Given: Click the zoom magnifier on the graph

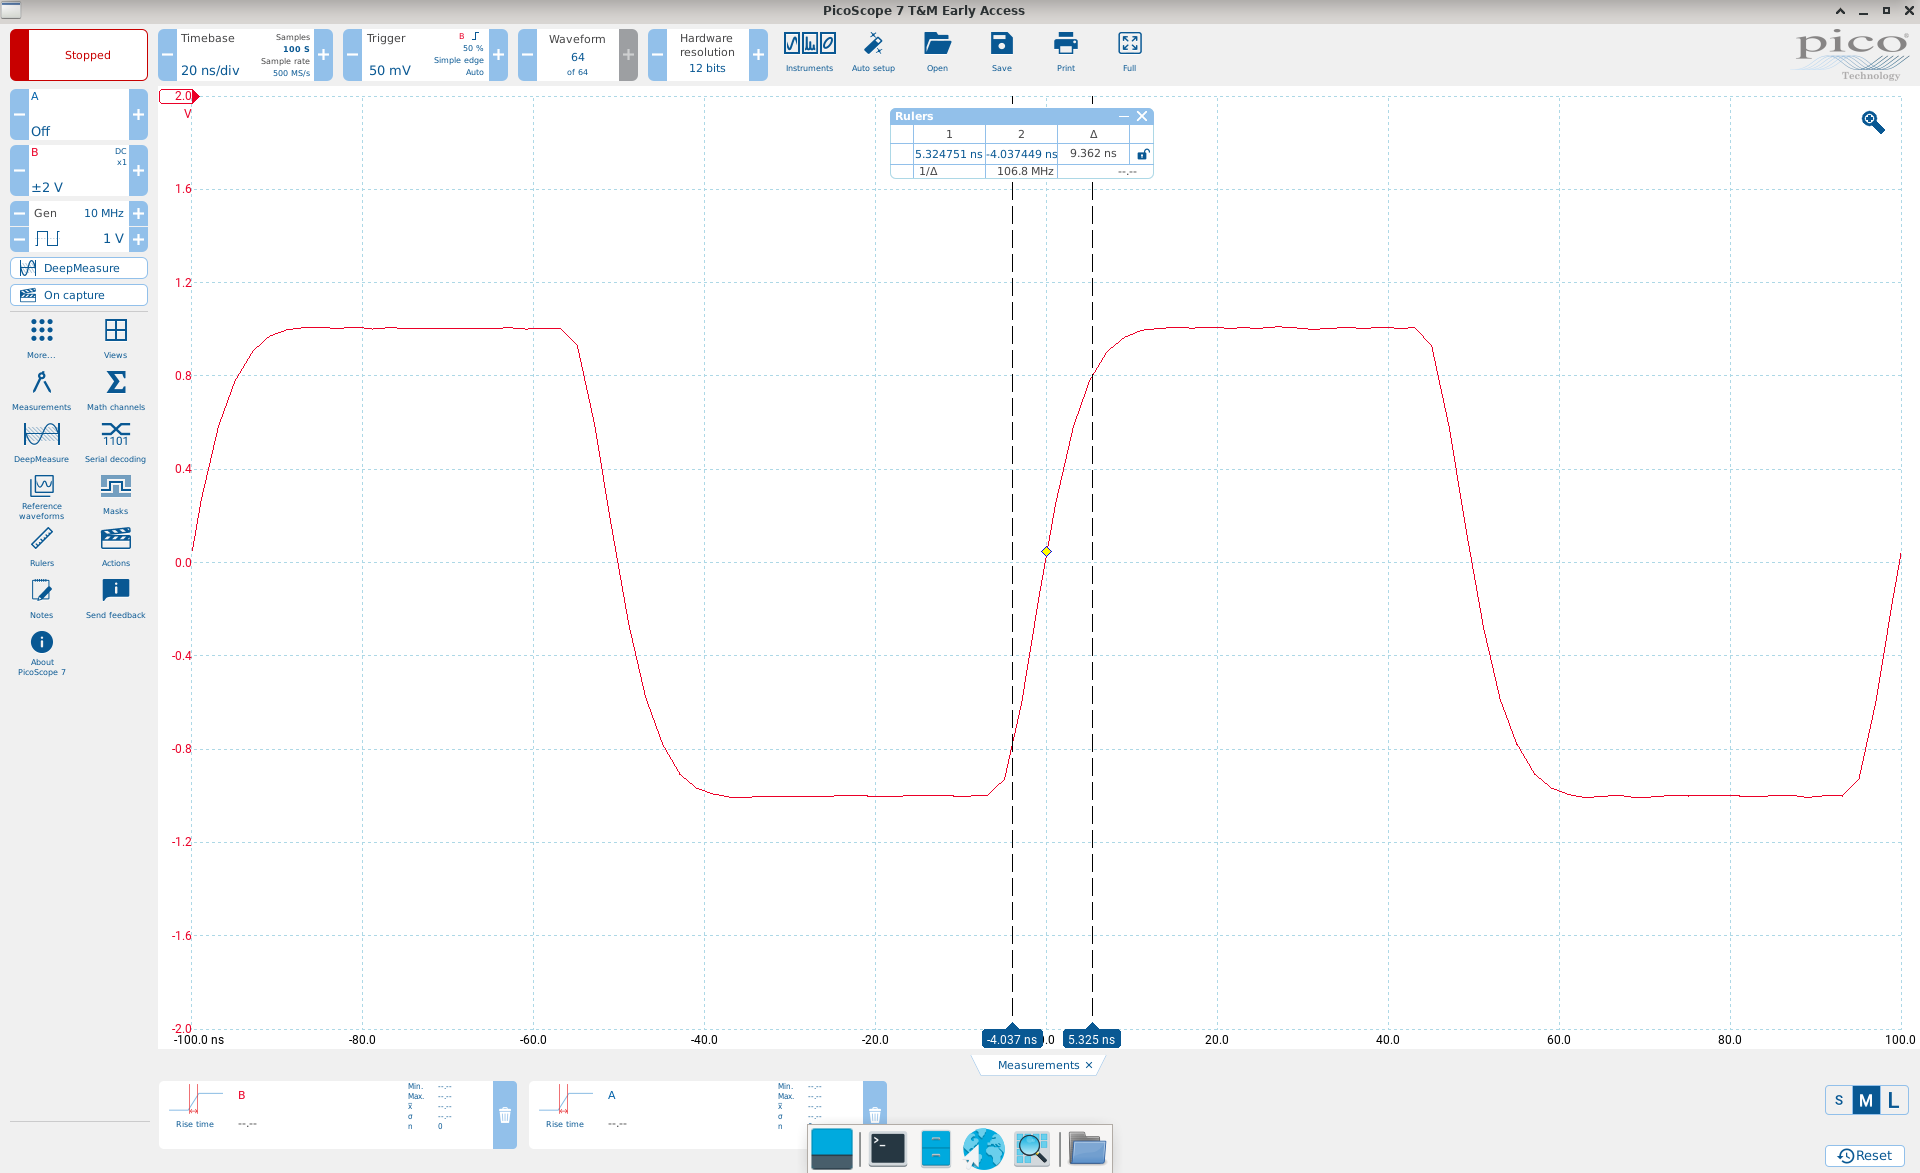Looking at the screenshot, I should coord(1873,122).
